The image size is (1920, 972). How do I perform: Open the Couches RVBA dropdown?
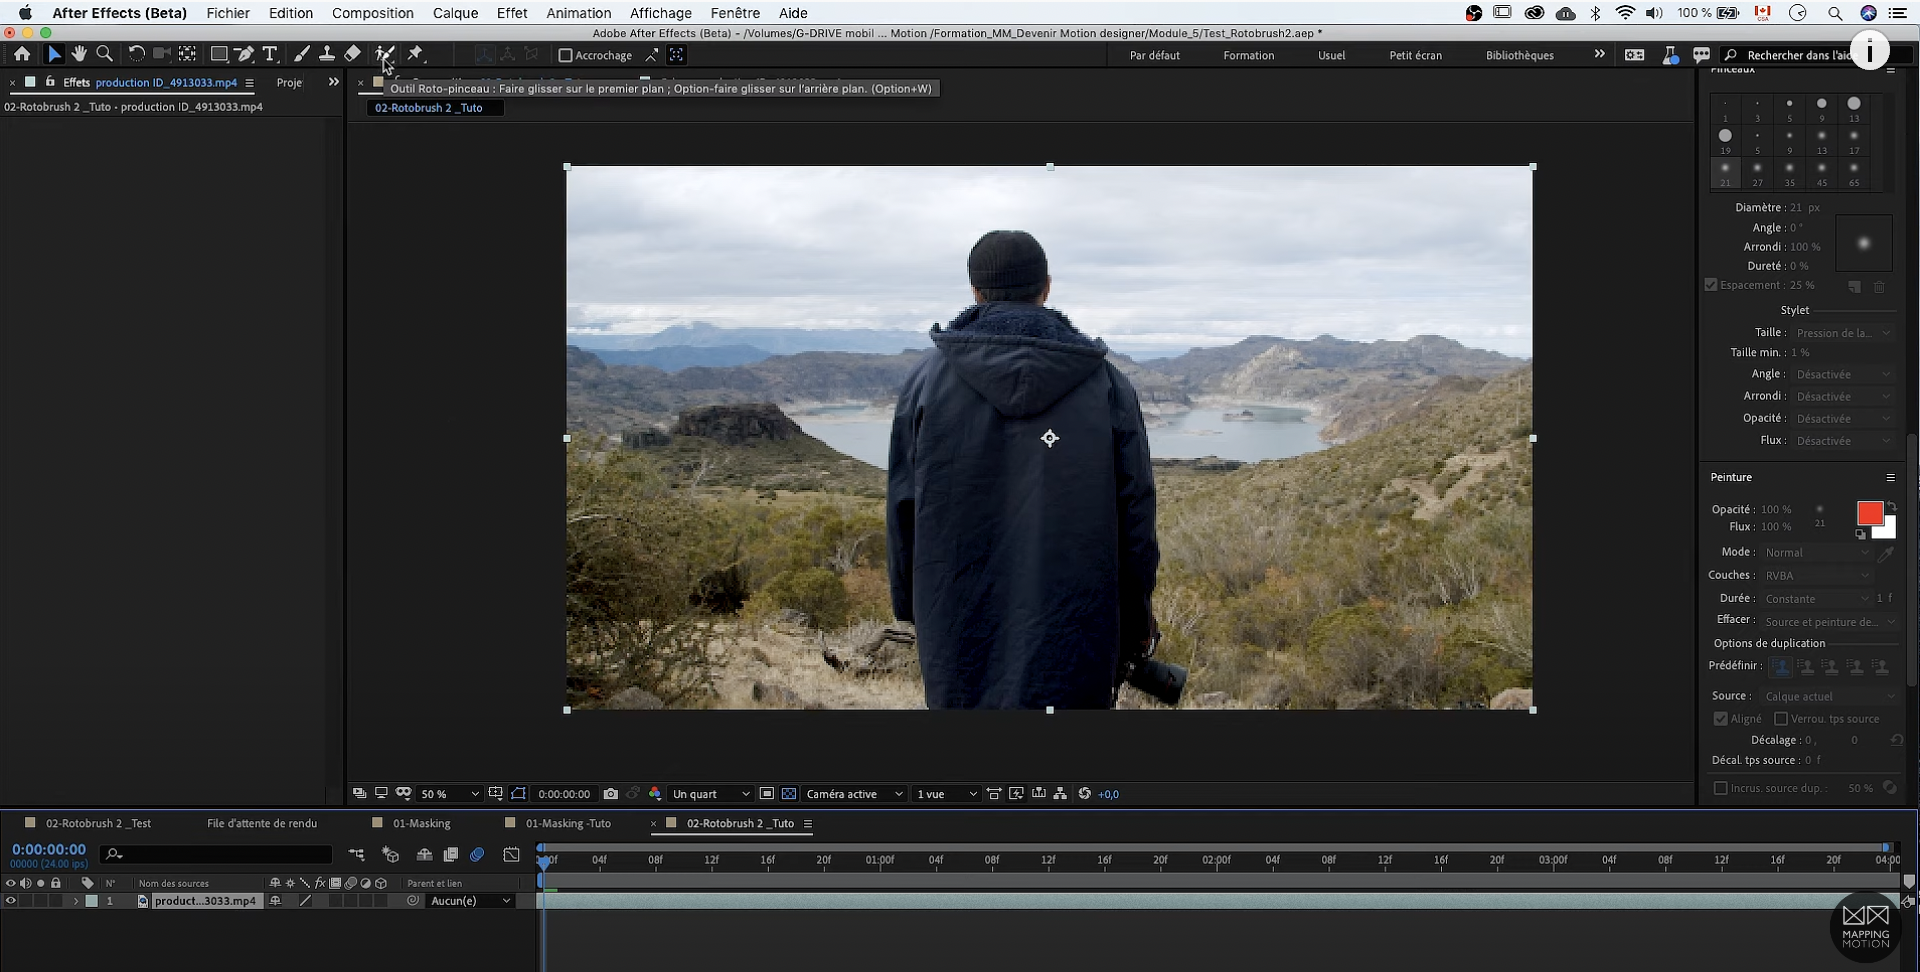click(1816, 575)
